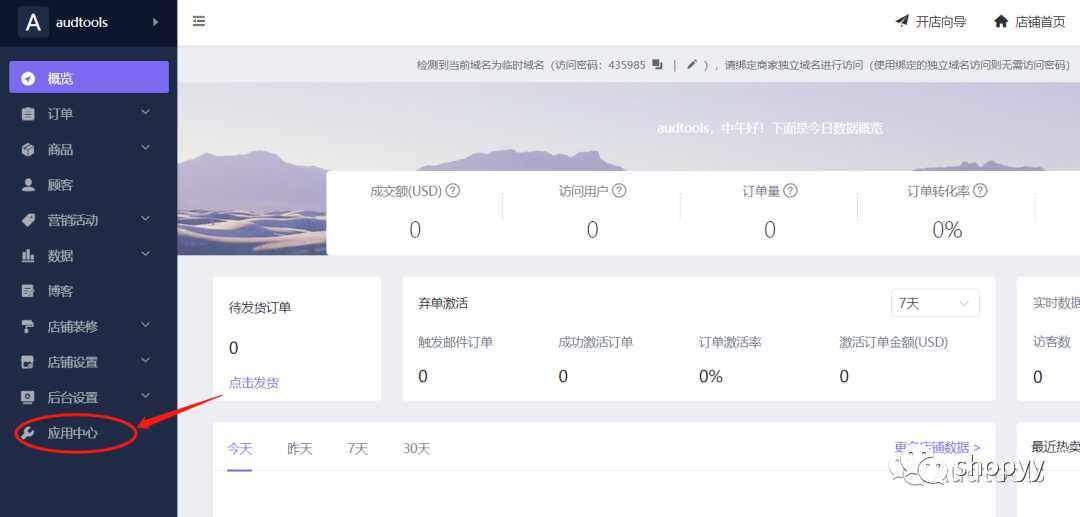The width and height of the screenshot is (1080, 517).
Task: Click the 店铺装修 paint roller icon
Action: pos(28,326)
